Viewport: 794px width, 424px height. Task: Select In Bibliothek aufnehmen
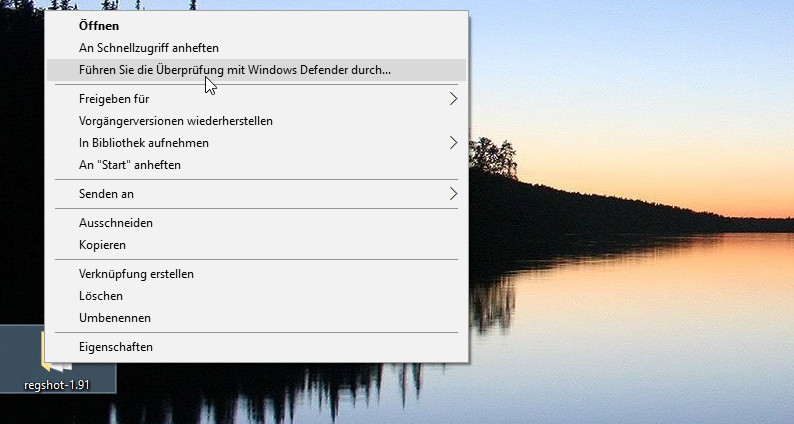257,143
